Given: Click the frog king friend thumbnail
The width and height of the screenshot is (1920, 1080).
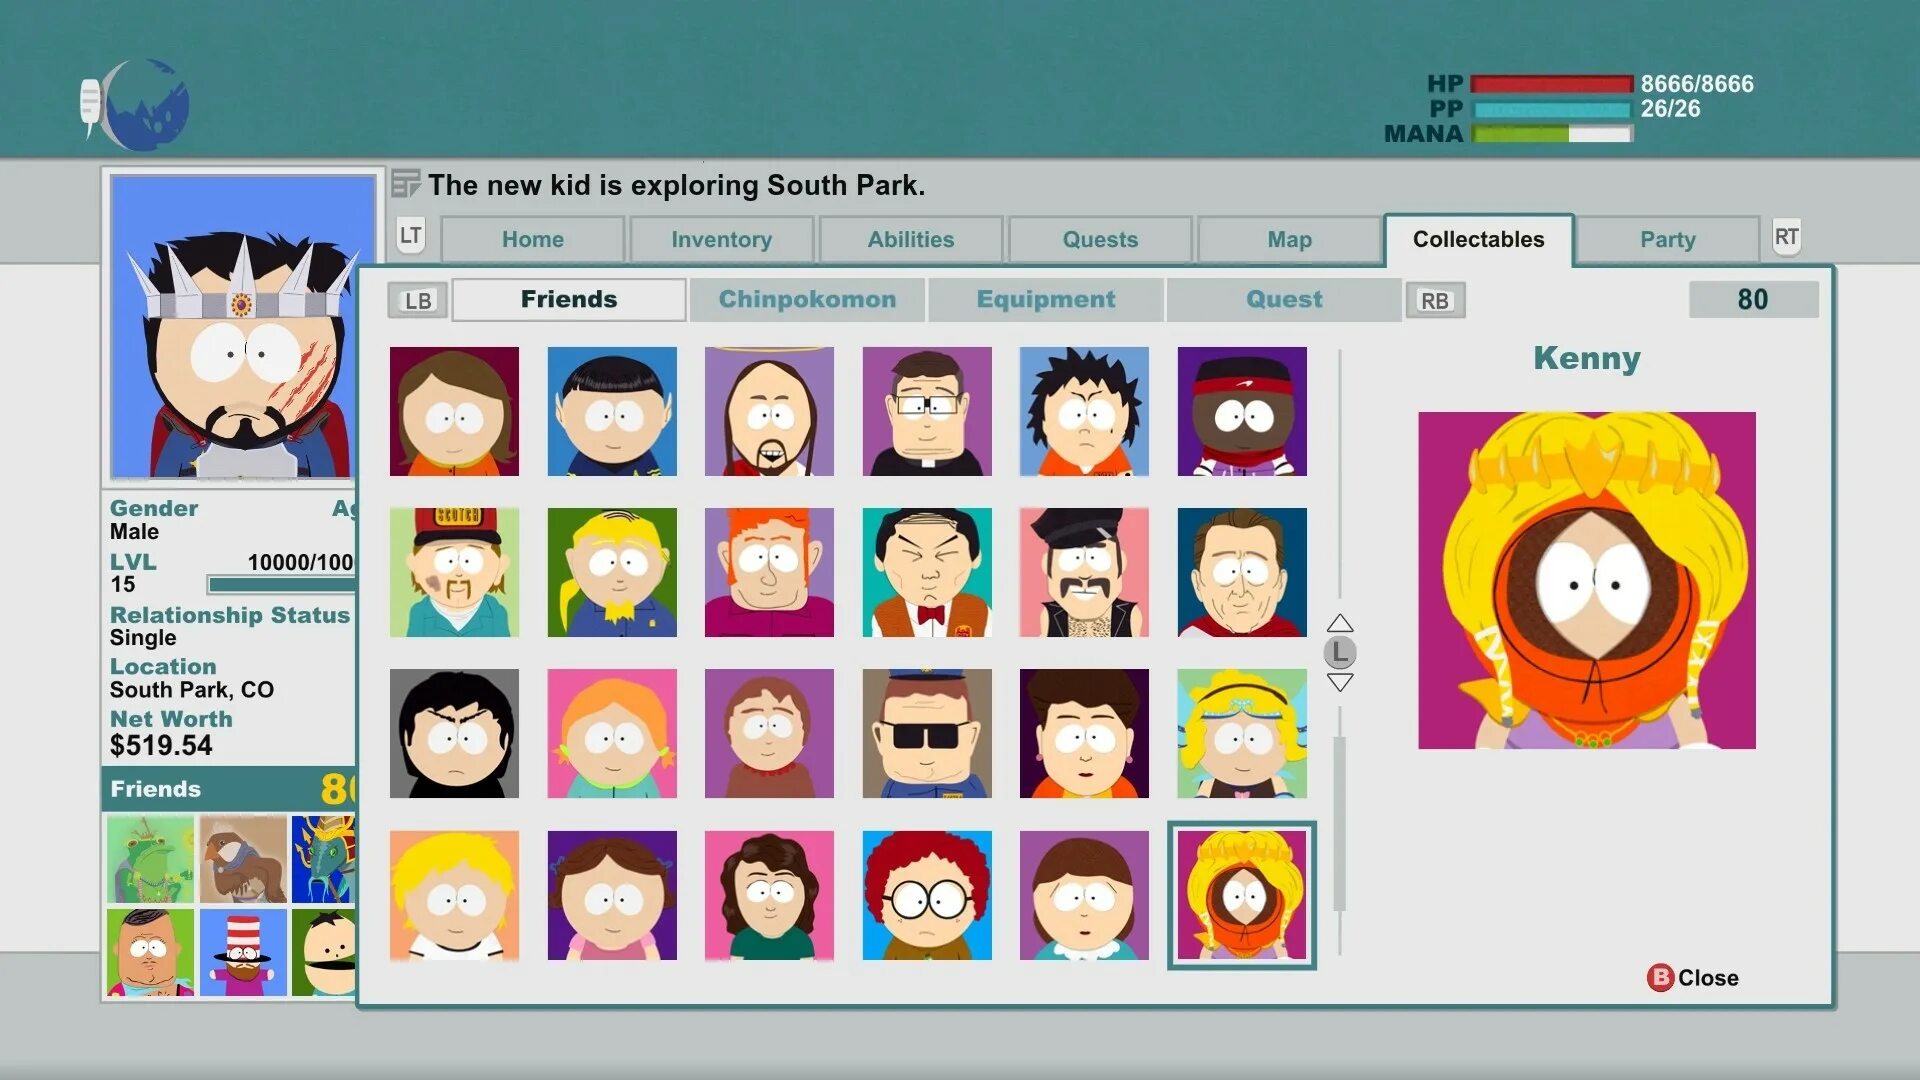Looking at the screenshot, I should coord(150,859).
